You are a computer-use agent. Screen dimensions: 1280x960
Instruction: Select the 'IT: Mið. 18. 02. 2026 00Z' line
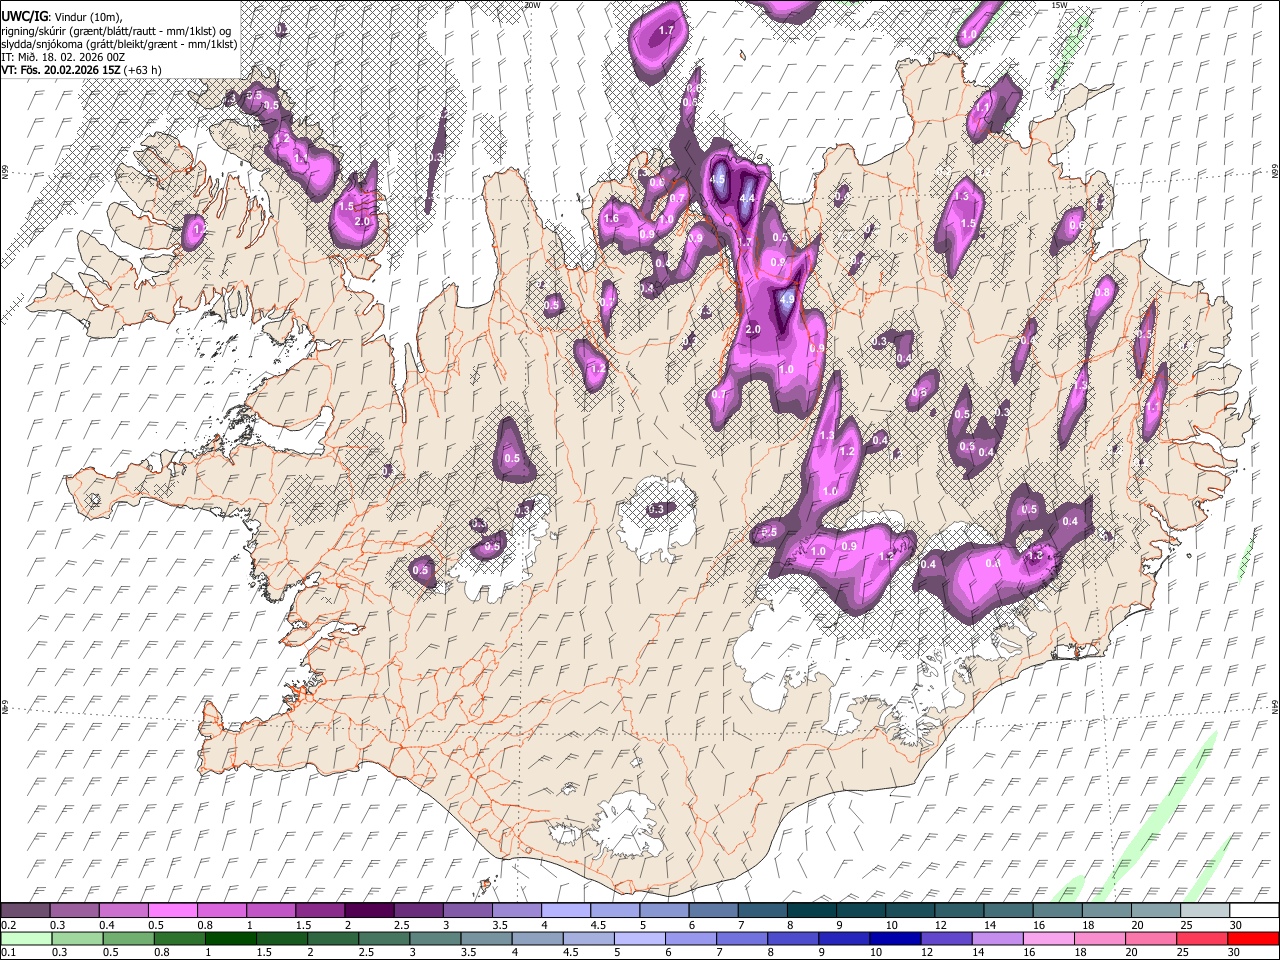[64, 56]
